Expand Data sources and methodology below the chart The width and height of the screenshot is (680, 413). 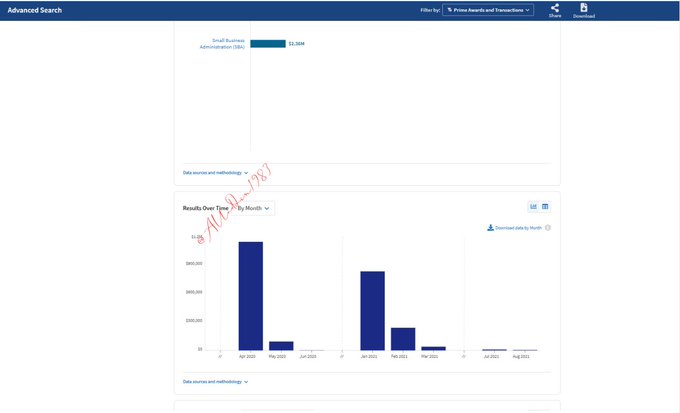pyautogui.click(x=215, y=381)
